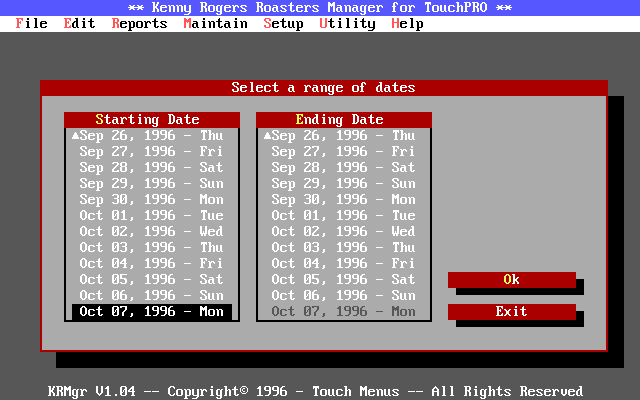The image size is (640, 400).
Task: Open the Maintain menu
Action: tap(216, 24)
